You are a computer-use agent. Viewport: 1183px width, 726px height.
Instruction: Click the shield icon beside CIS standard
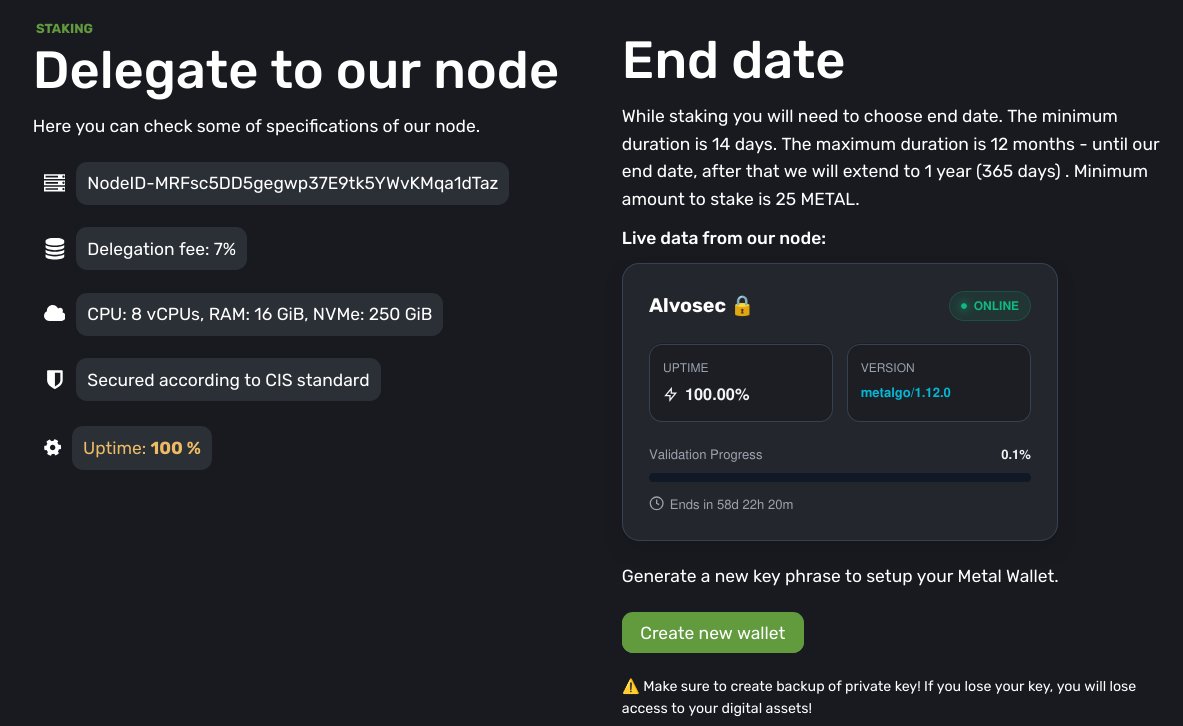(x=54, y=380)
